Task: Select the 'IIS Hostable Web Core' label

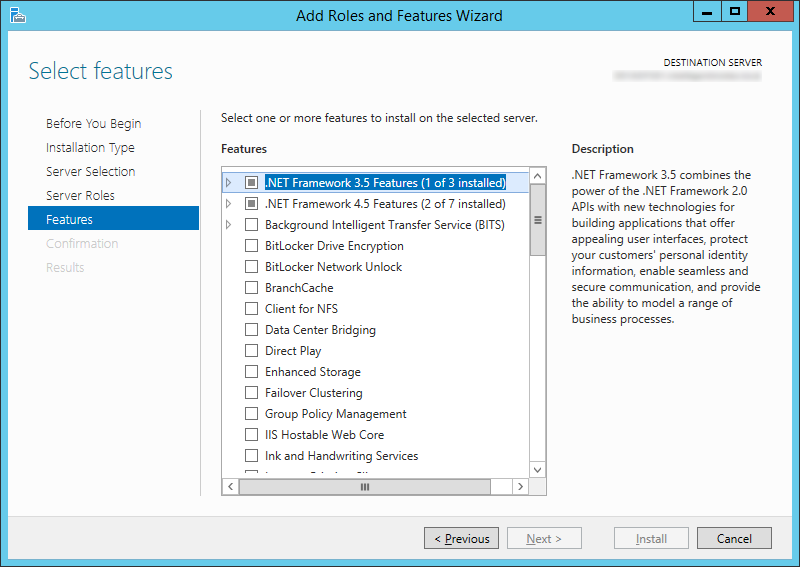Action: [324, 434]
